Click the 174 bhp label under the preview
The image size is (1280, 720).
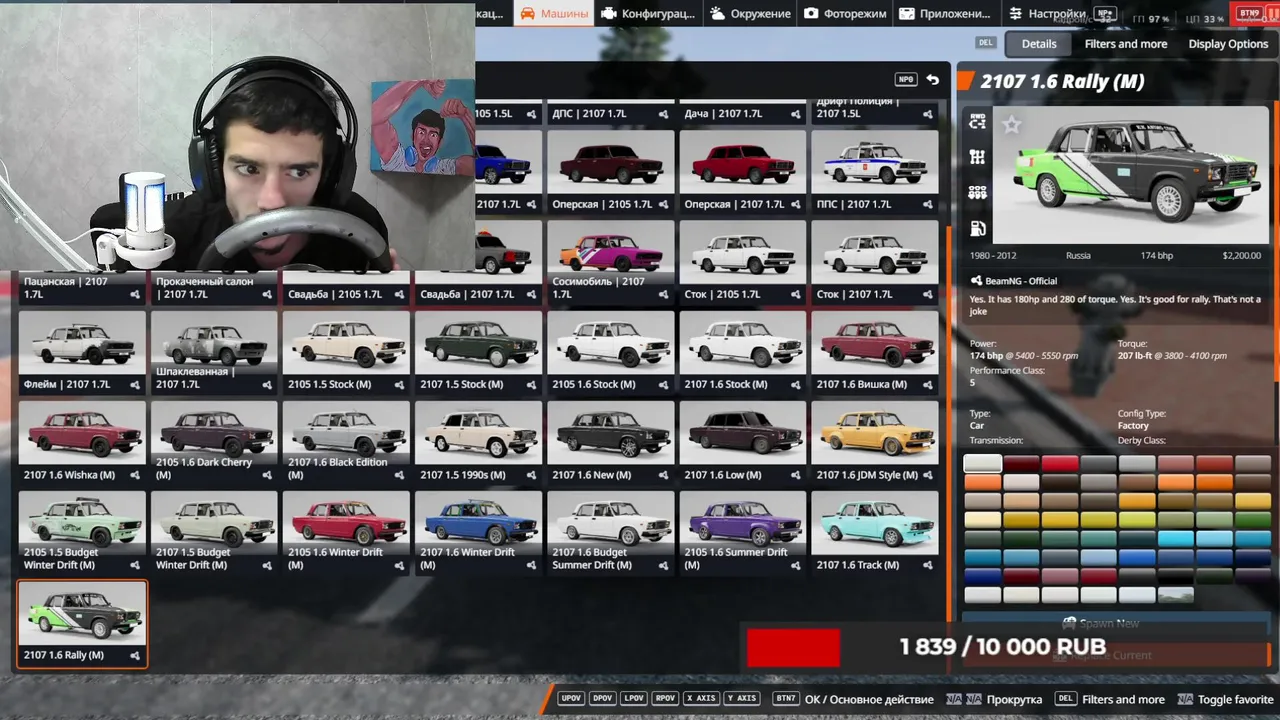(1157, 256)
